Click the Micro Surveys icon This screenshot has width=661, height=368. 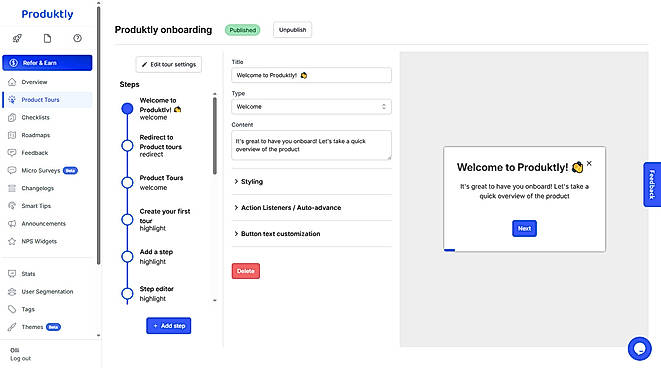coord(12,170)
